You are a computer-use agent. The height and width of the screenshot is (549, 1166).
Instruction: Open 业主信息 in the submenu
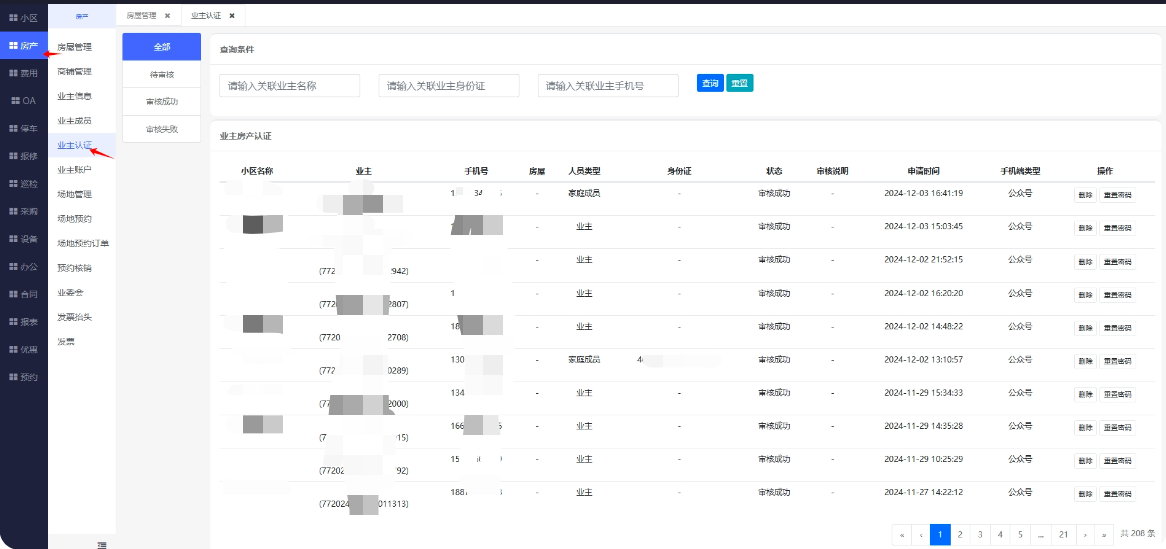coord(75,96)
